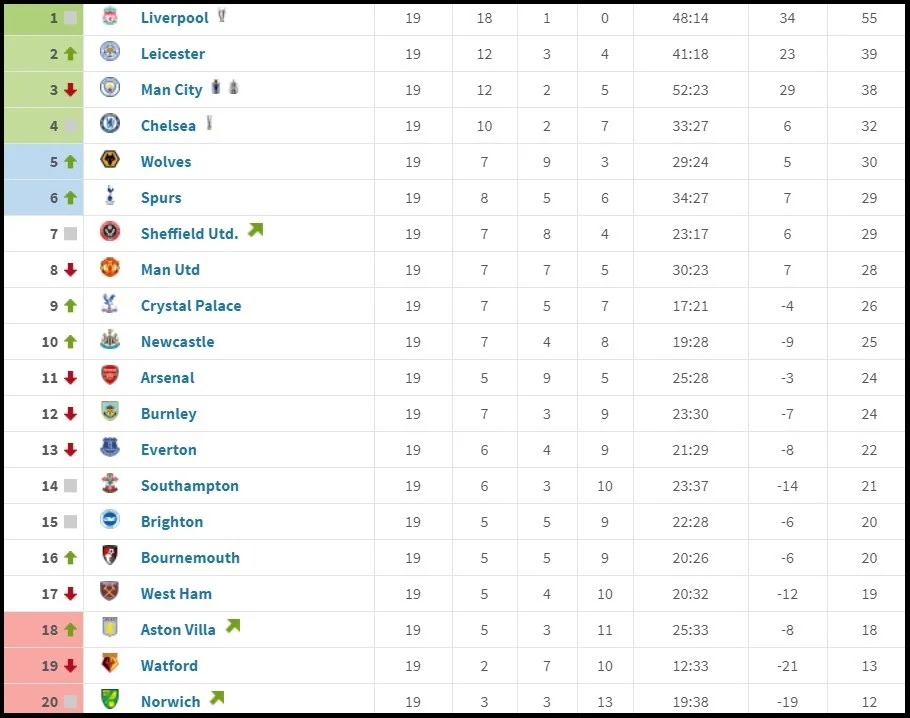
Task: Open the West Ham team link
Action: pyautogui.click(x=176, y=594)
